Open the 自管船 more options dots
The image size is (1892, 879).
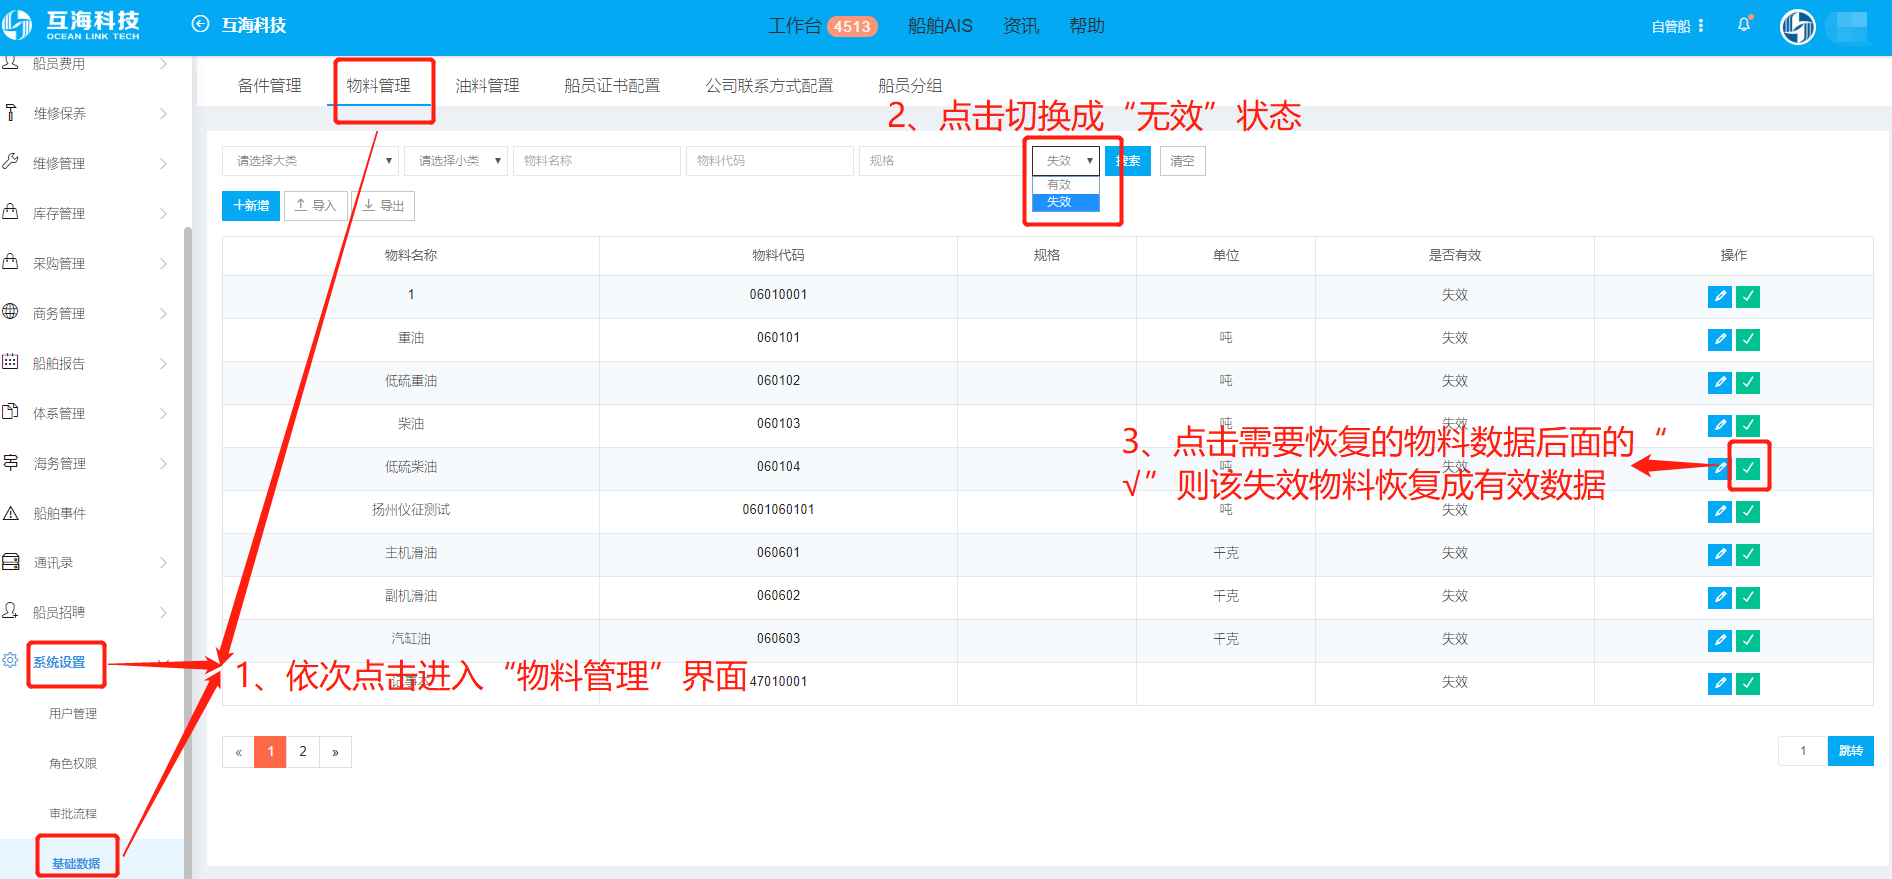[1700, 26]
